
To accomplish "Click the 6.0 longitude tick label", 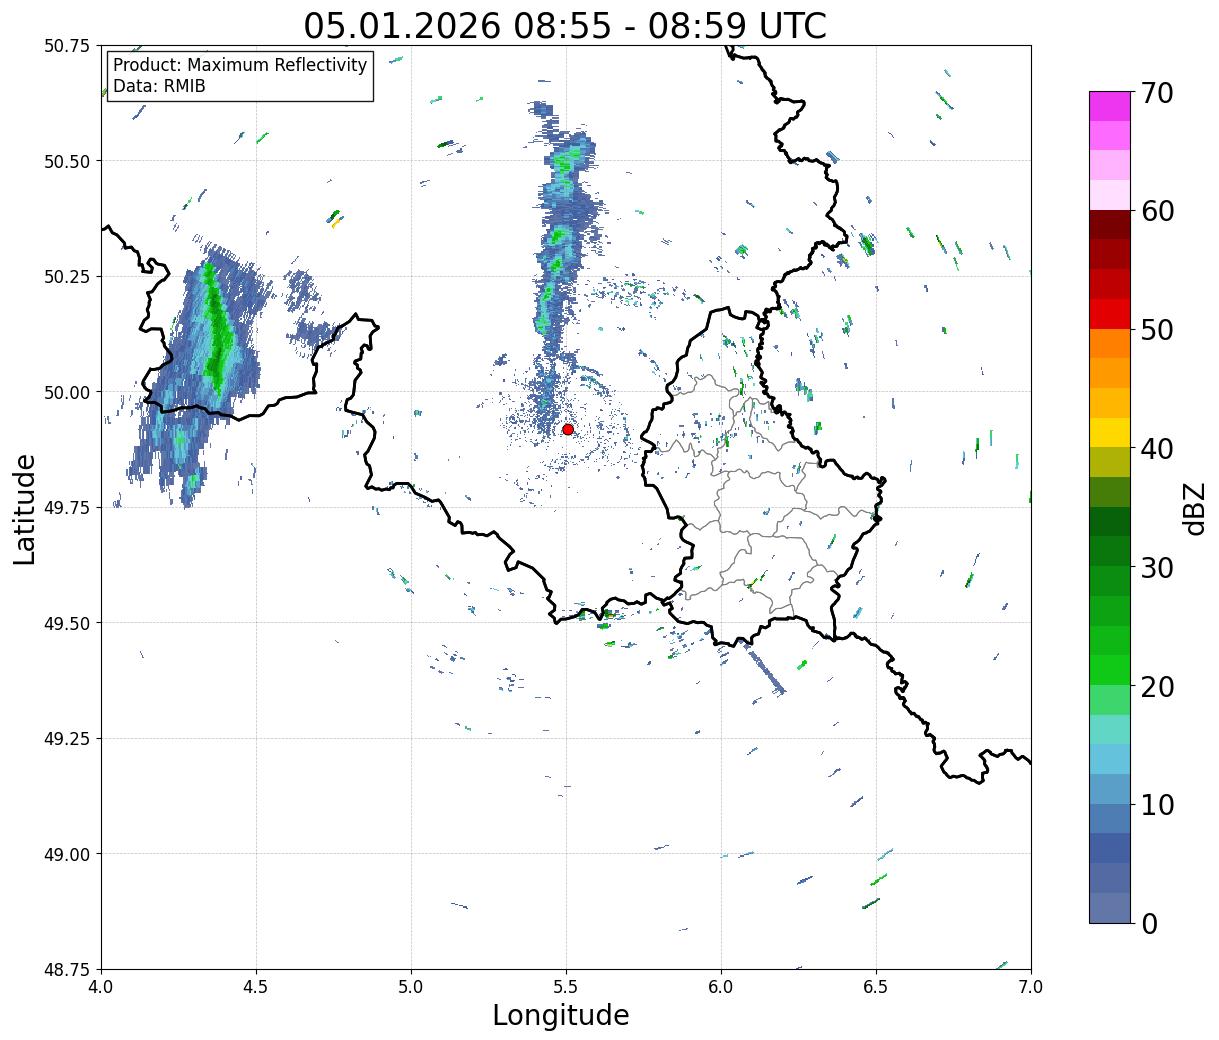I will (x=721, y=987).
